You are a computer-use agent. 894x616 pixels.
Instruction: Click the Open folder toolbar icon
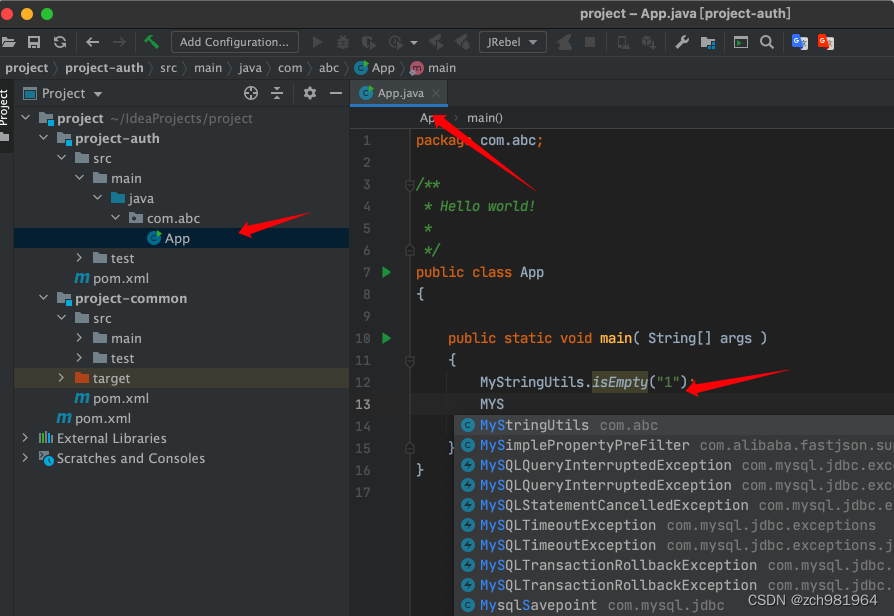tap(8, 42)
